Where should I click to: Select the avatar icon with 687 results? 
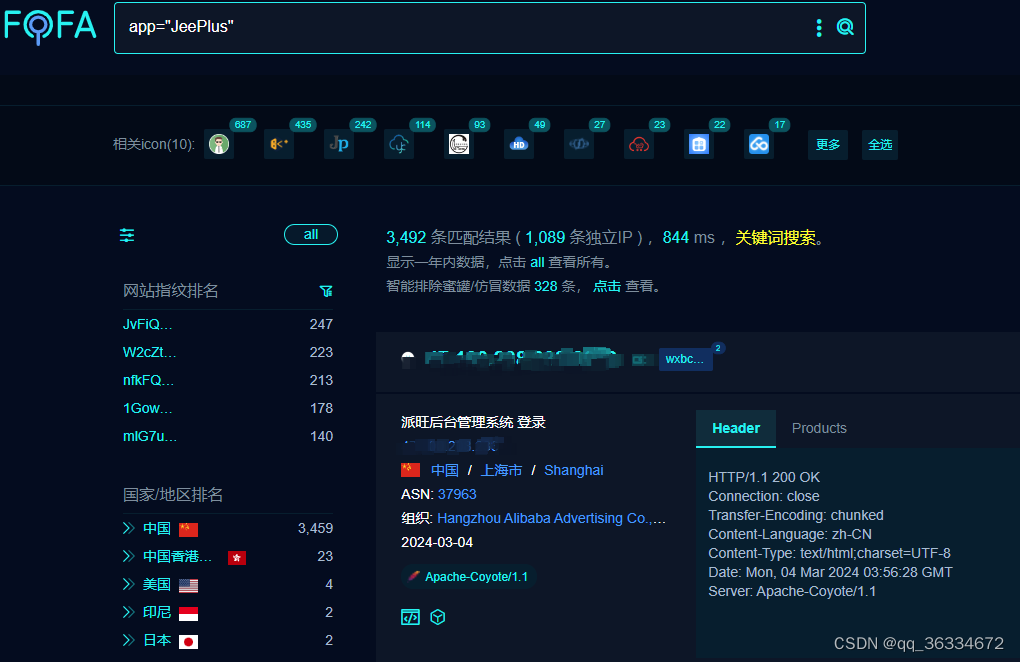pyautogui.click(x=219, y=144)
